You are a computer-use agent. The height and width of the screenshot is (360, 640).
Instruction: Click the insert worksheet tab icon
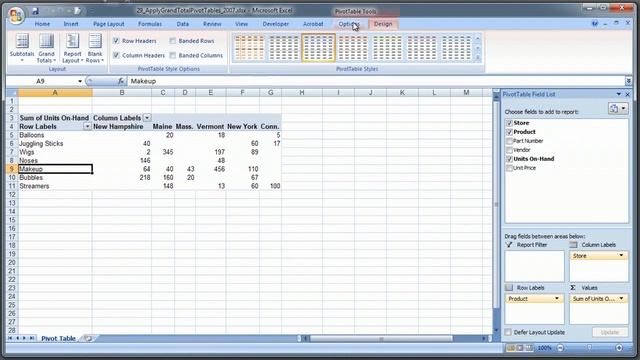point(87,338)
